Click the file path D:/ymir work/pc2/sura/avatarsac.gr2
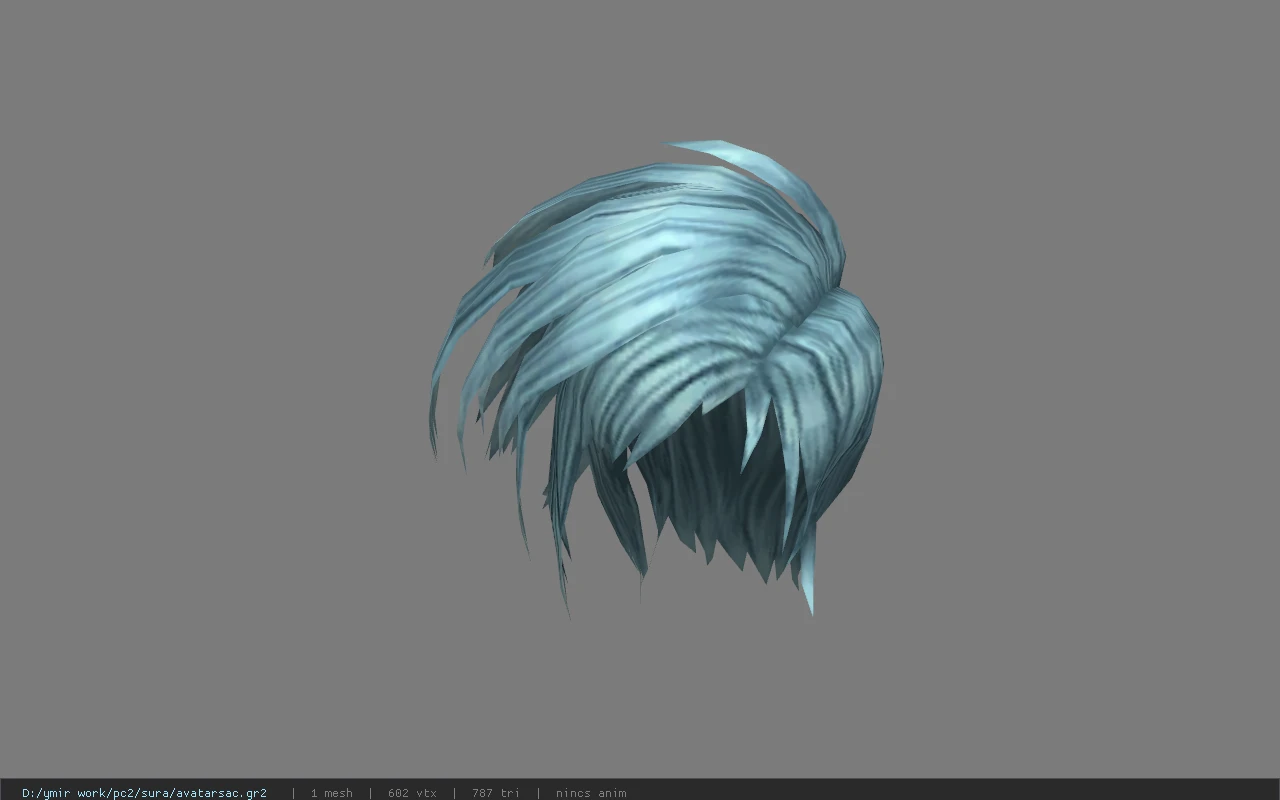Image resolution: width=1280 pixels, height=800 pixels. click(144, 793)
